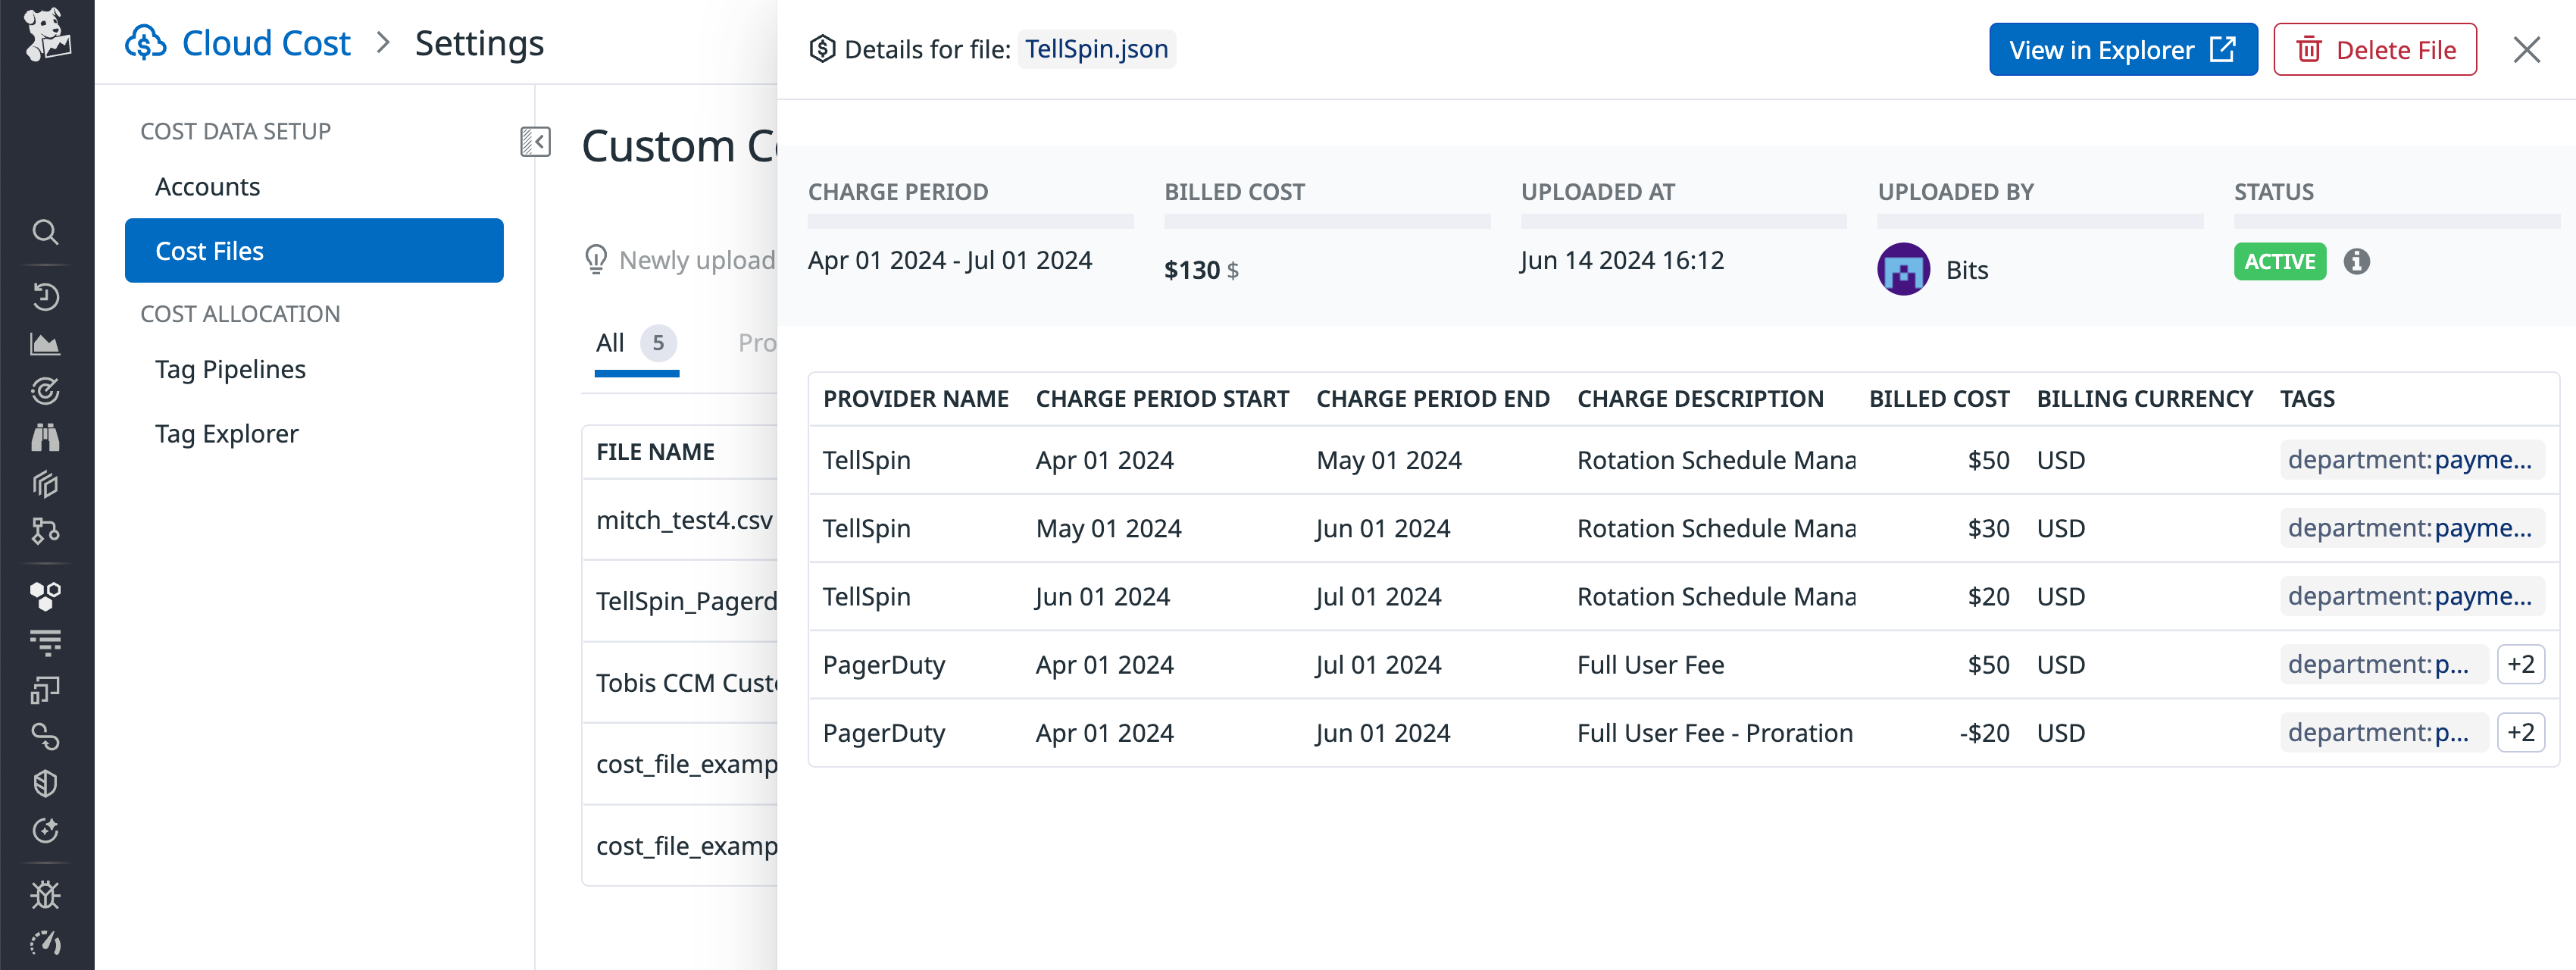Click the gauge icon at the sidebar bottom
Screen dimensions: 2576x970
(46, 943)
